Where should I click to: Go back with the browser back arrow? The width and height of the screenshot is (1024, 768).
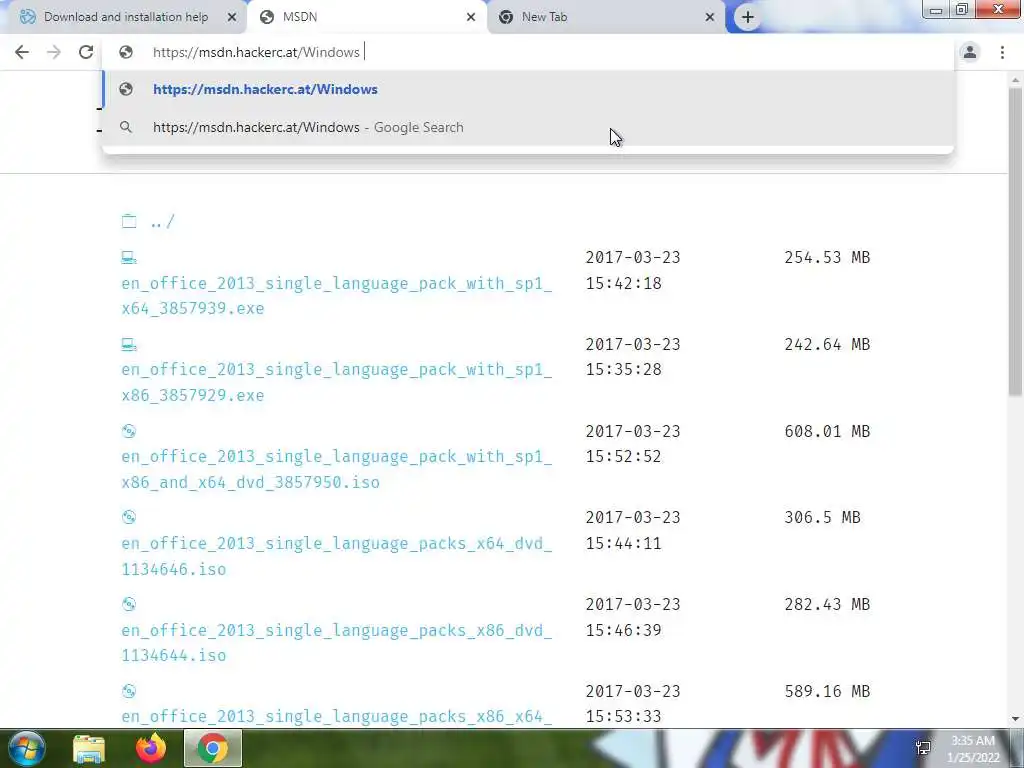pyautogui.click(x=22, y=52)
